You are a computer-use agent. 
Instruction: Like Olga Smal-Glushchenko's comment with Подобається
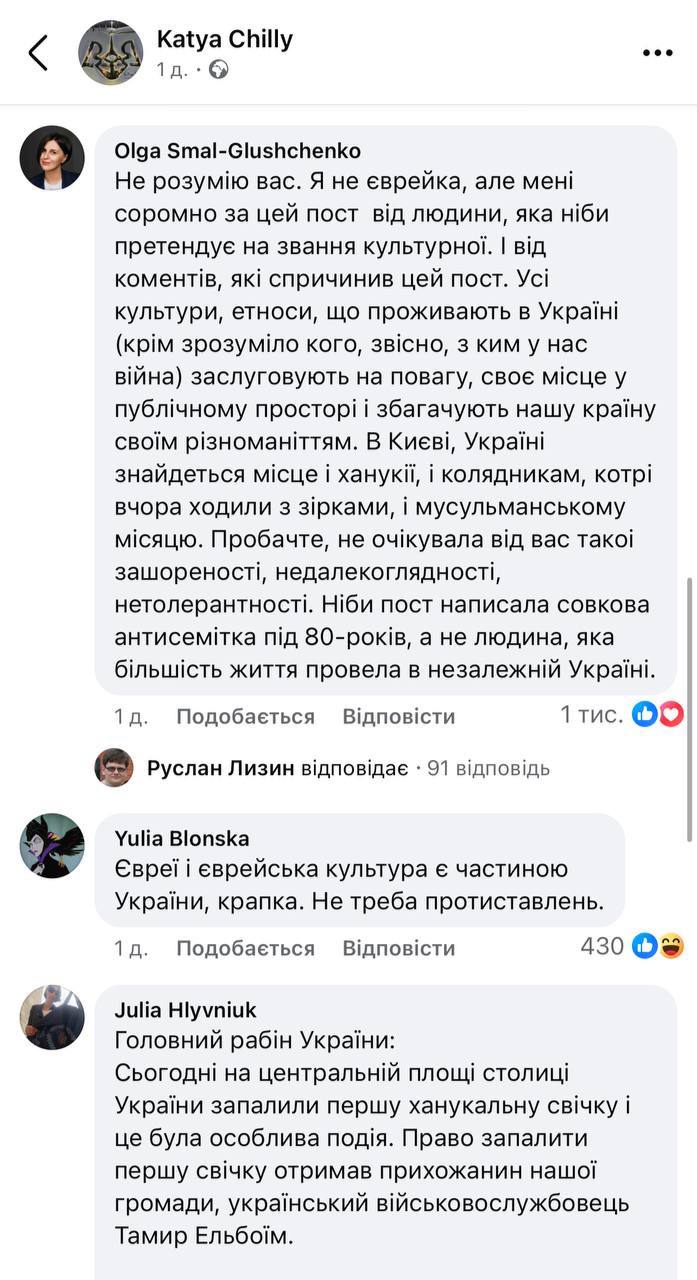[x=245, y=716]
